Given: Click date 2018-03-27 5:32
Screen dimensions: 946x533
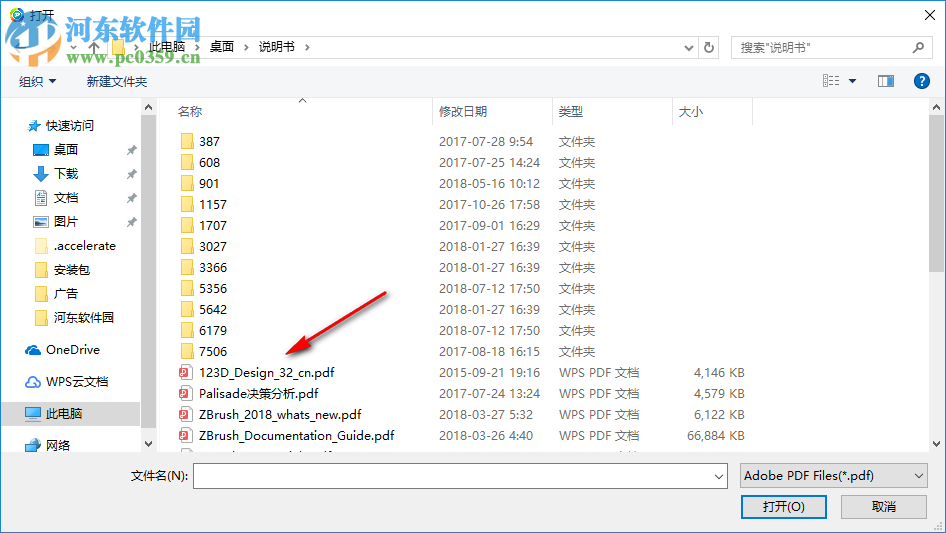Looking at the screenshot, I should point(486,415).
